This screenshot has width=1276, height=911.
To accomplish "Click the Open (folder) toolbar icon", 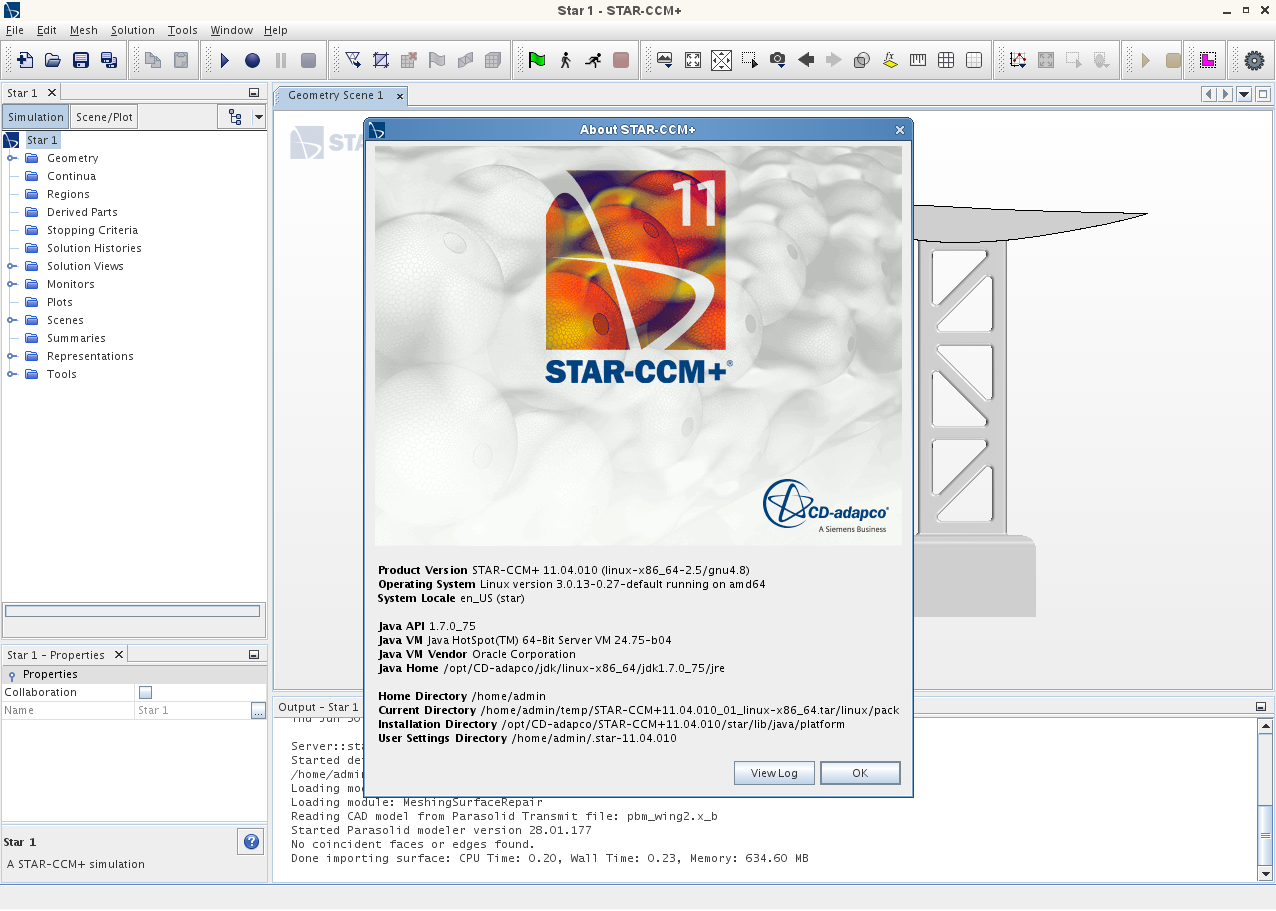I will (x=53, y=60).
